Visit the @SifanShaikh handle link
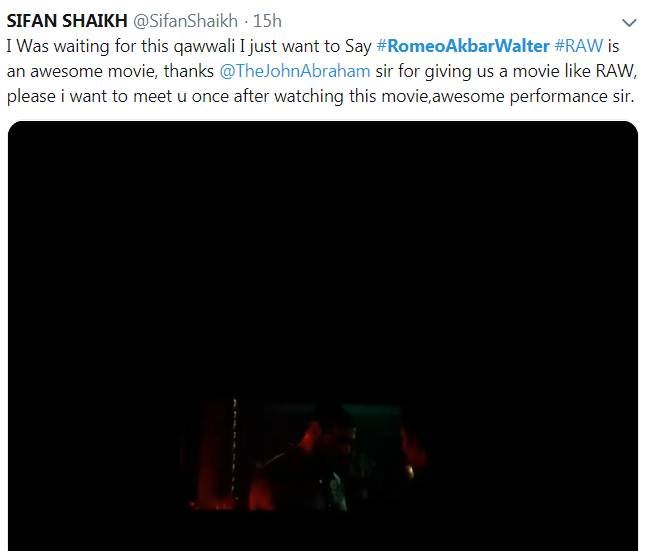The height and width of the screenshot is (551, 645). point(186,21)
